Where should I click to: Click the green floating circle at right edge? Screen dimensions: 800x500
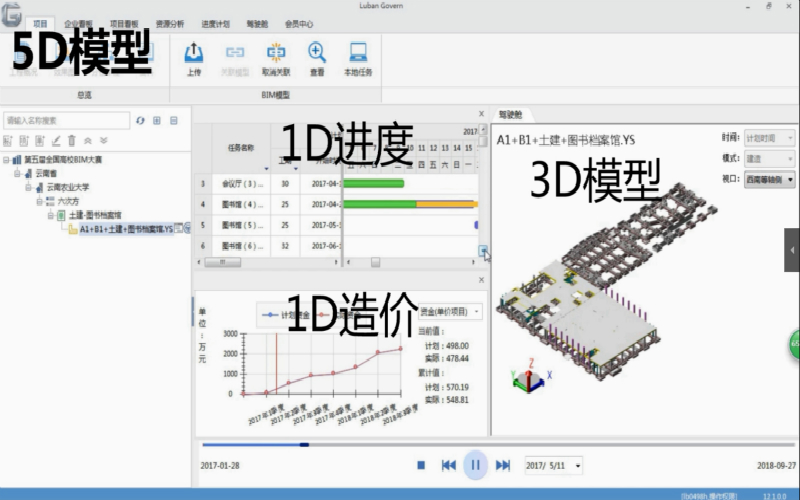(x=794, y=344)
